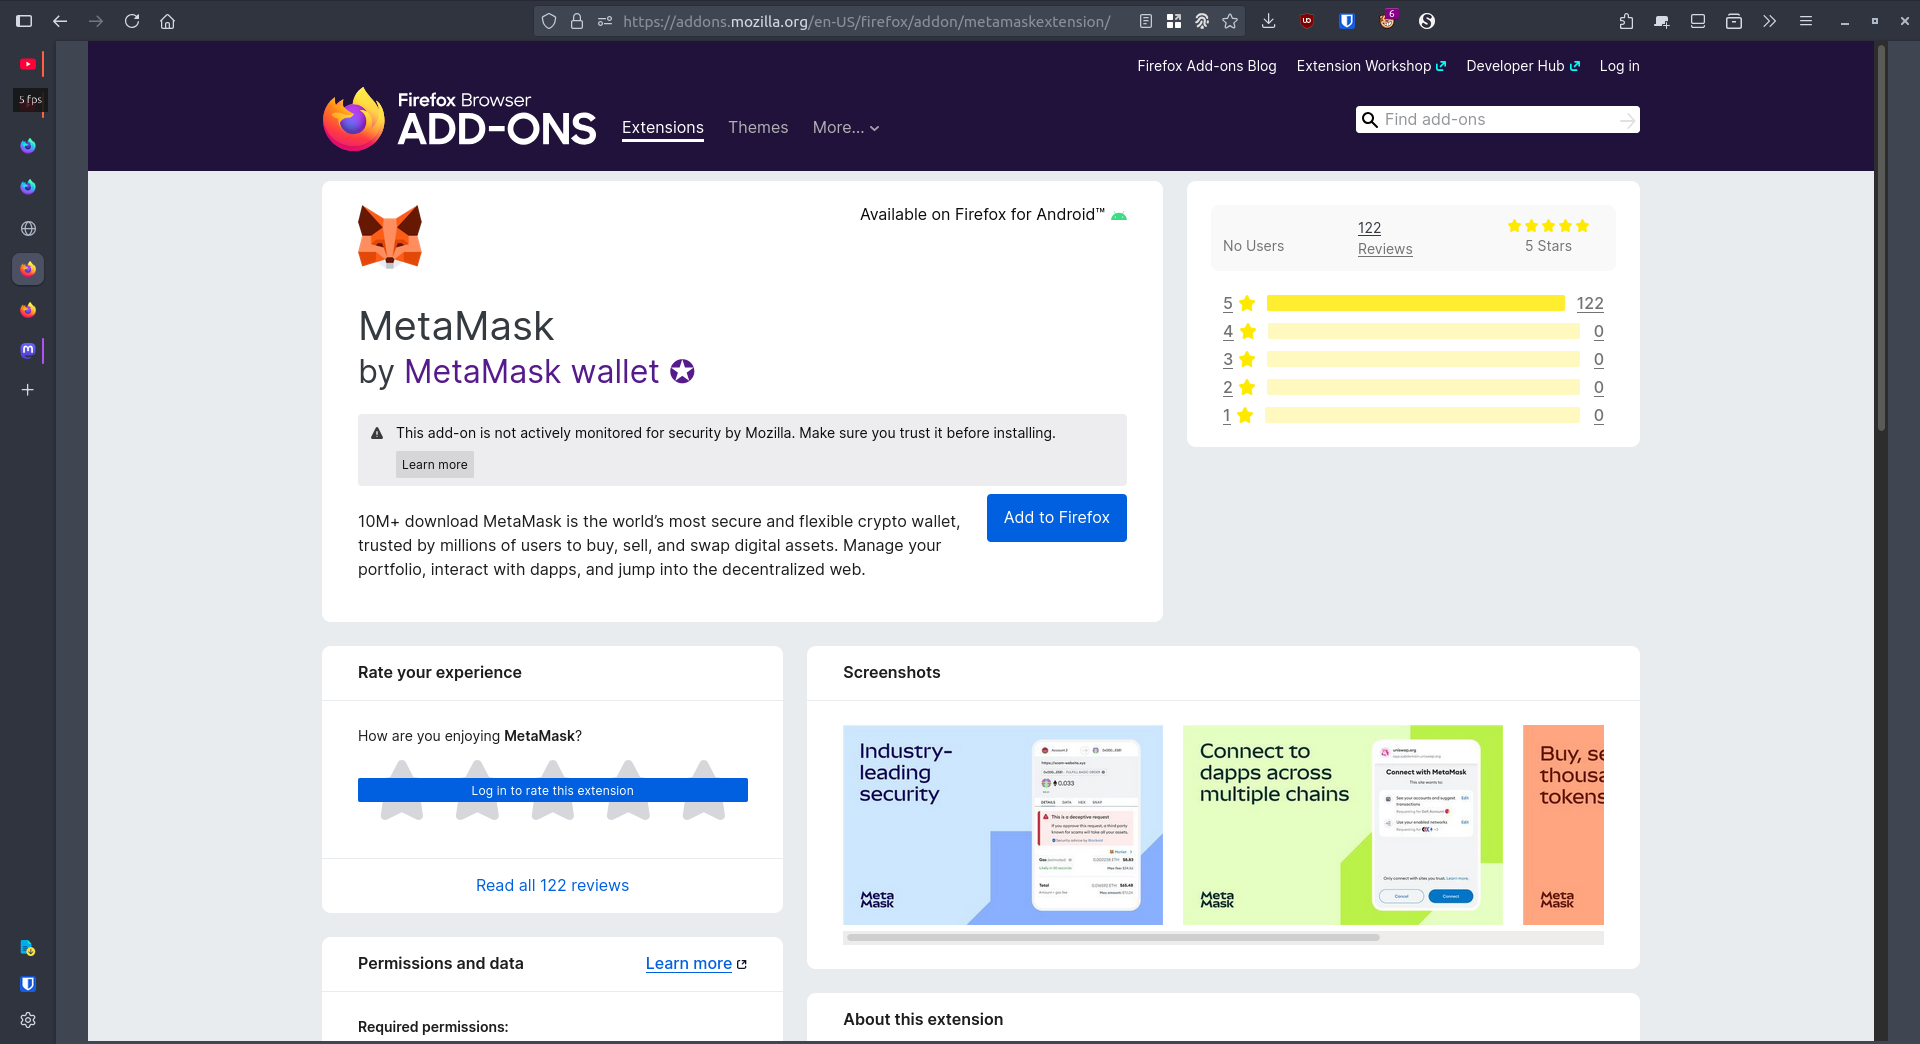Switch to the globe-icon vertical tab
The height and width of the screenshot is (1044, 1920).
[x=28, y=228]
